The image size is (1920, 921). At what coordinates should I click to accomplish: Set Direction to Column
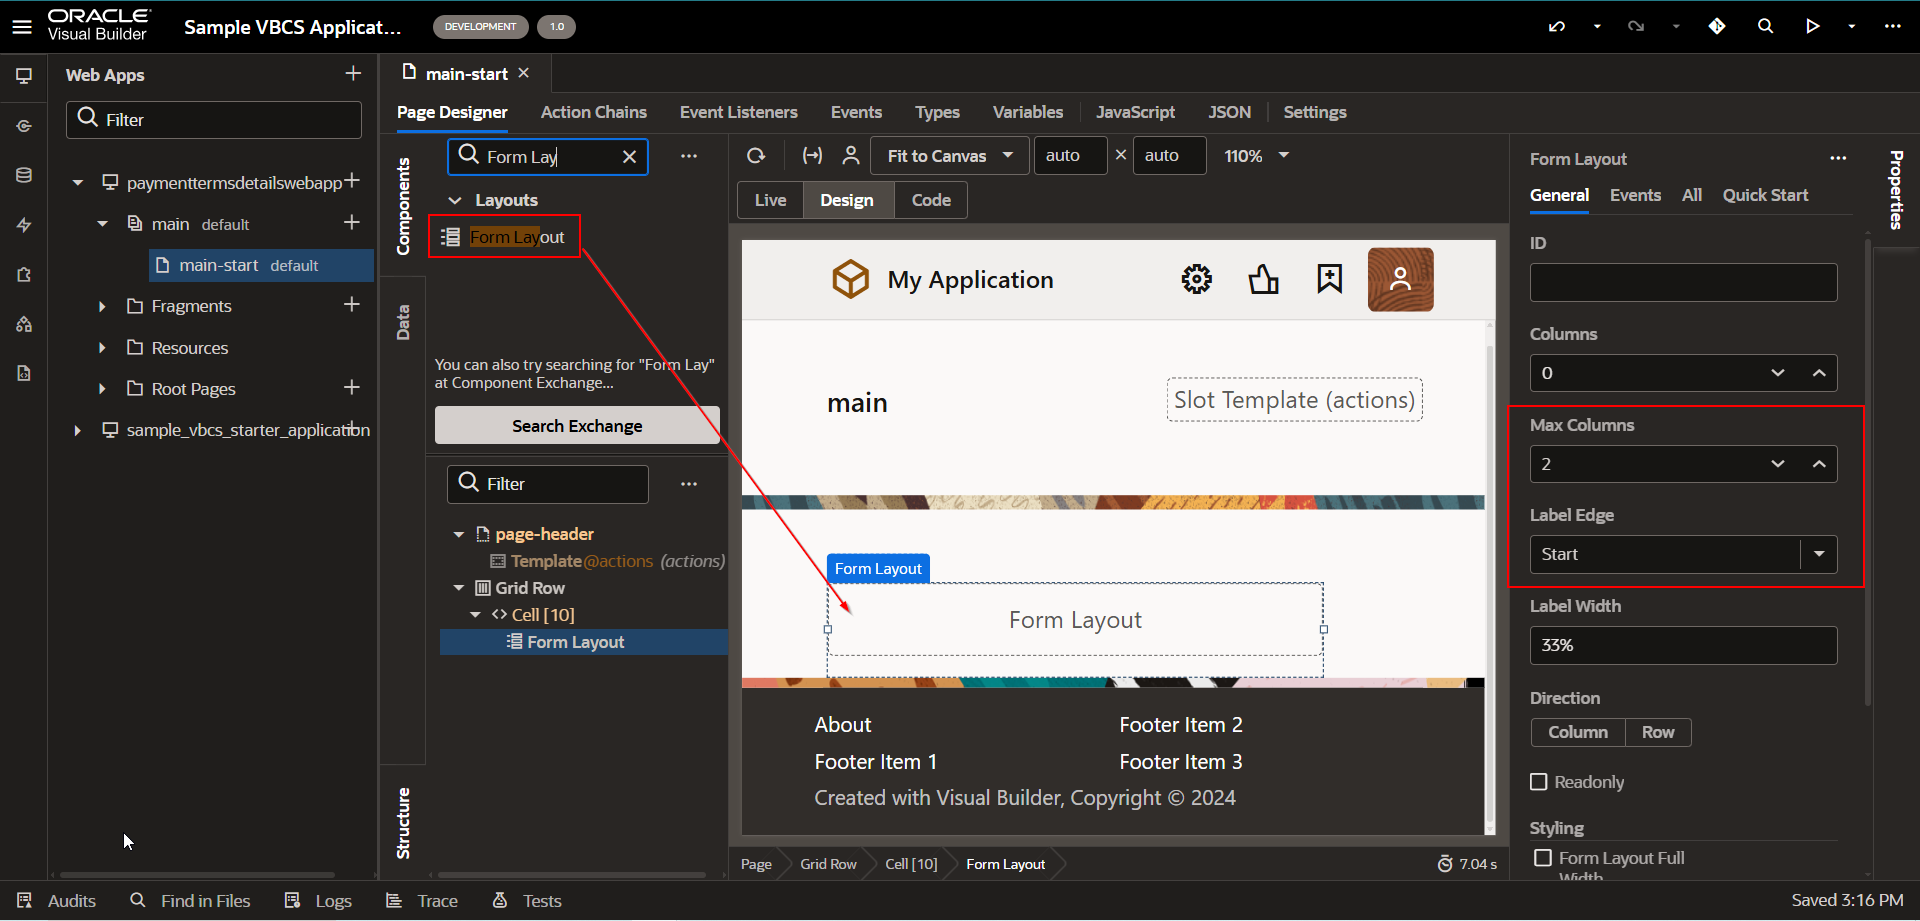point(1578,732)
